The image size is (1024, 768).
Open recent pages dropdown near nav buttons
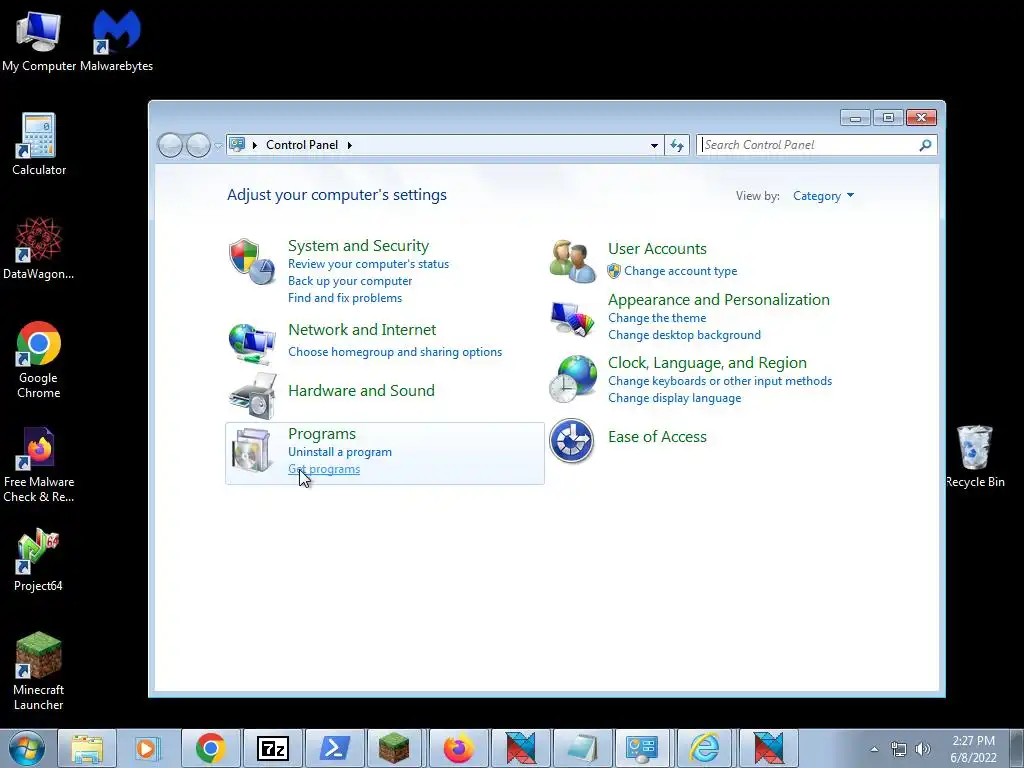(x=218, y=146)
